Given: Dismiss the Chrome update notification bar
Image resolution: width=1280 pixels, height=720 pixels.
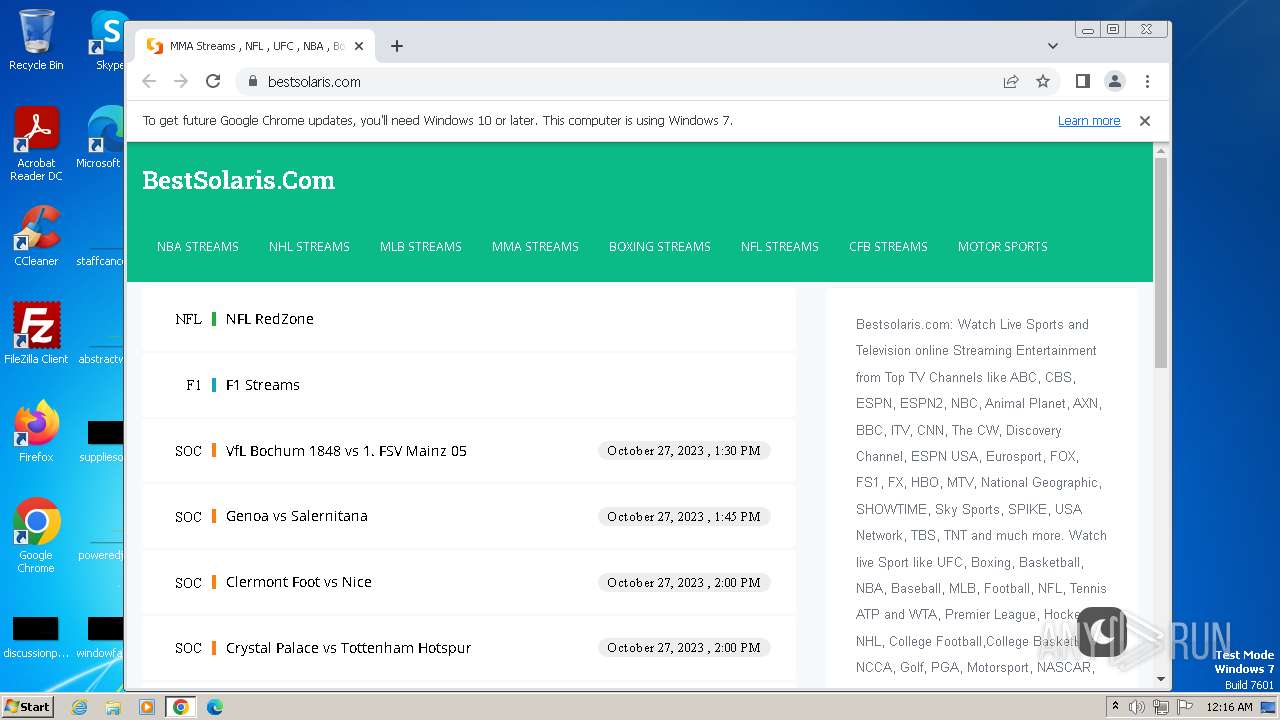Looking at the screenshot, I should coord(1145,121).
